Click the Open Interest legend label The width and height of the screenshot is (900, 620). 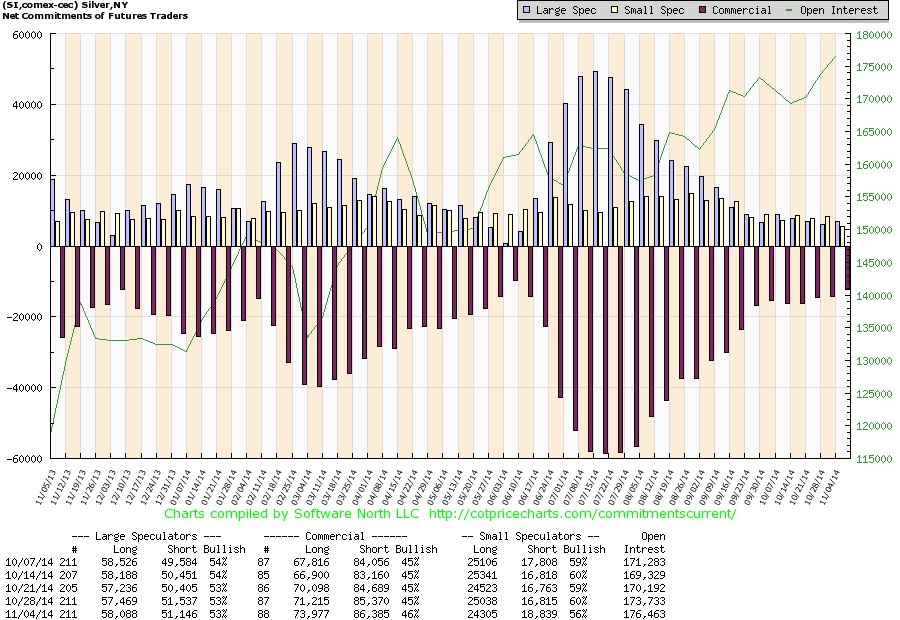(839, 10)
